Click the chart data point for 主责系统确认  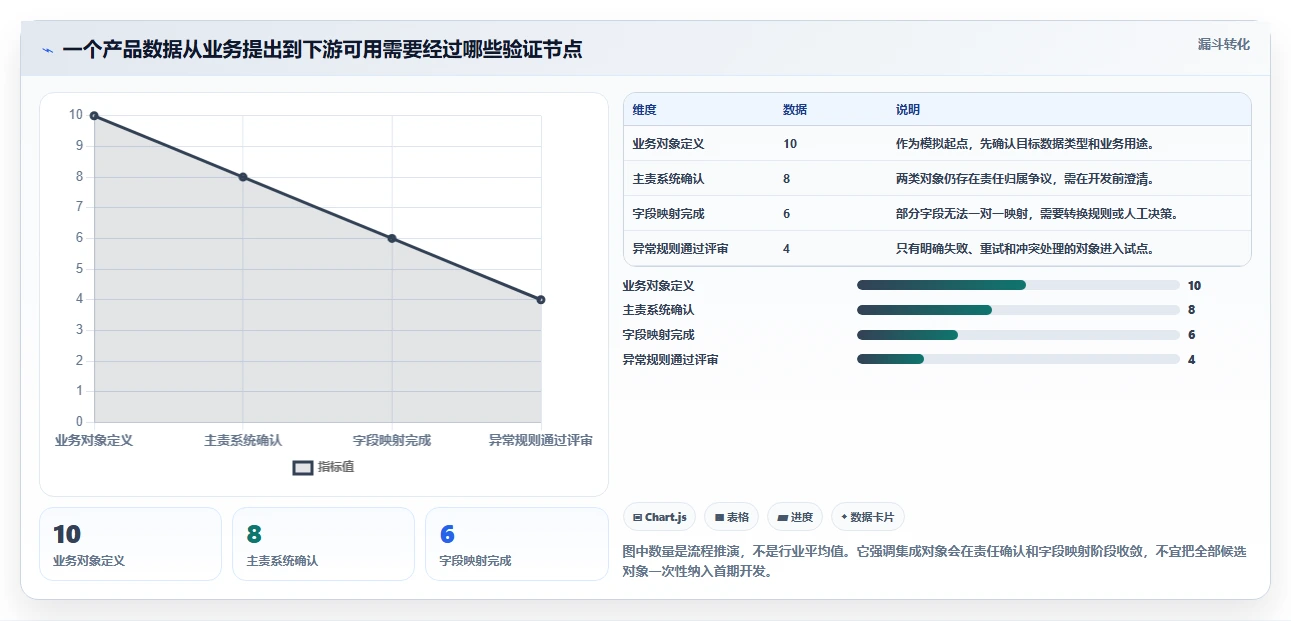(243, 177)
